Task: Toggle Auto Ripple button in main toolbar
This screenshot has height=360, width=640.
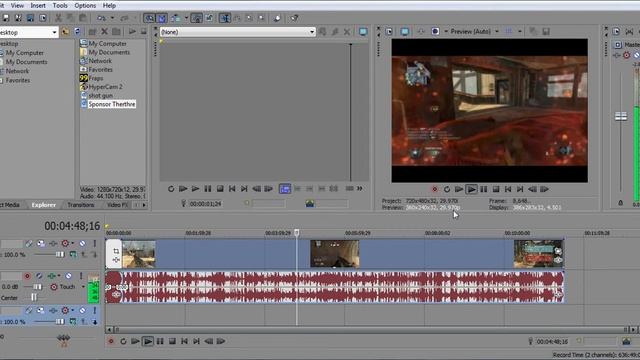Action: [x=176, y=18]
